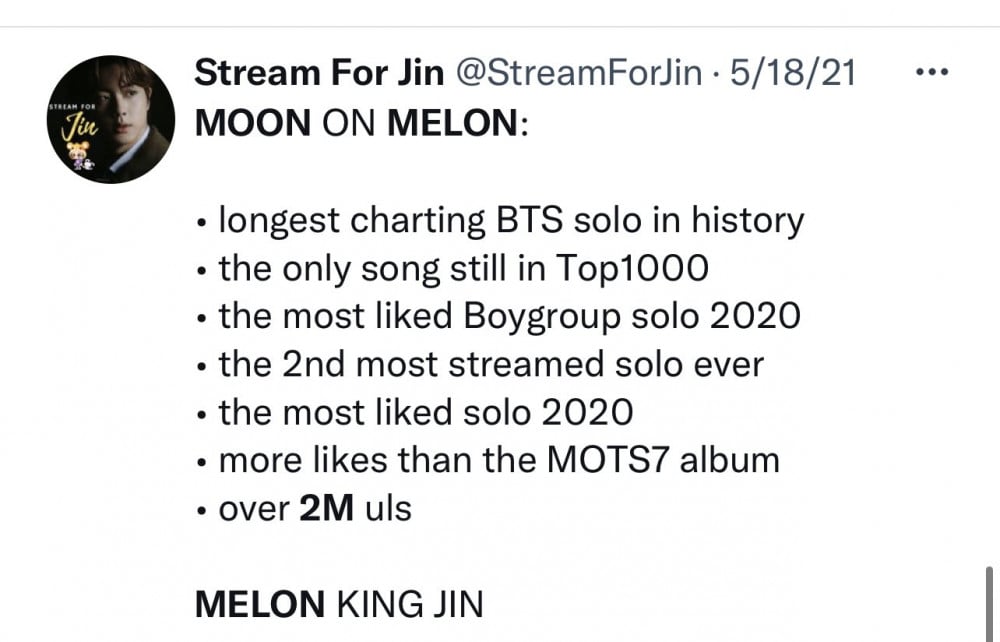1000x642 pixels.
Task: Open the three-dot more options menu
Action: tap(932, 72)
